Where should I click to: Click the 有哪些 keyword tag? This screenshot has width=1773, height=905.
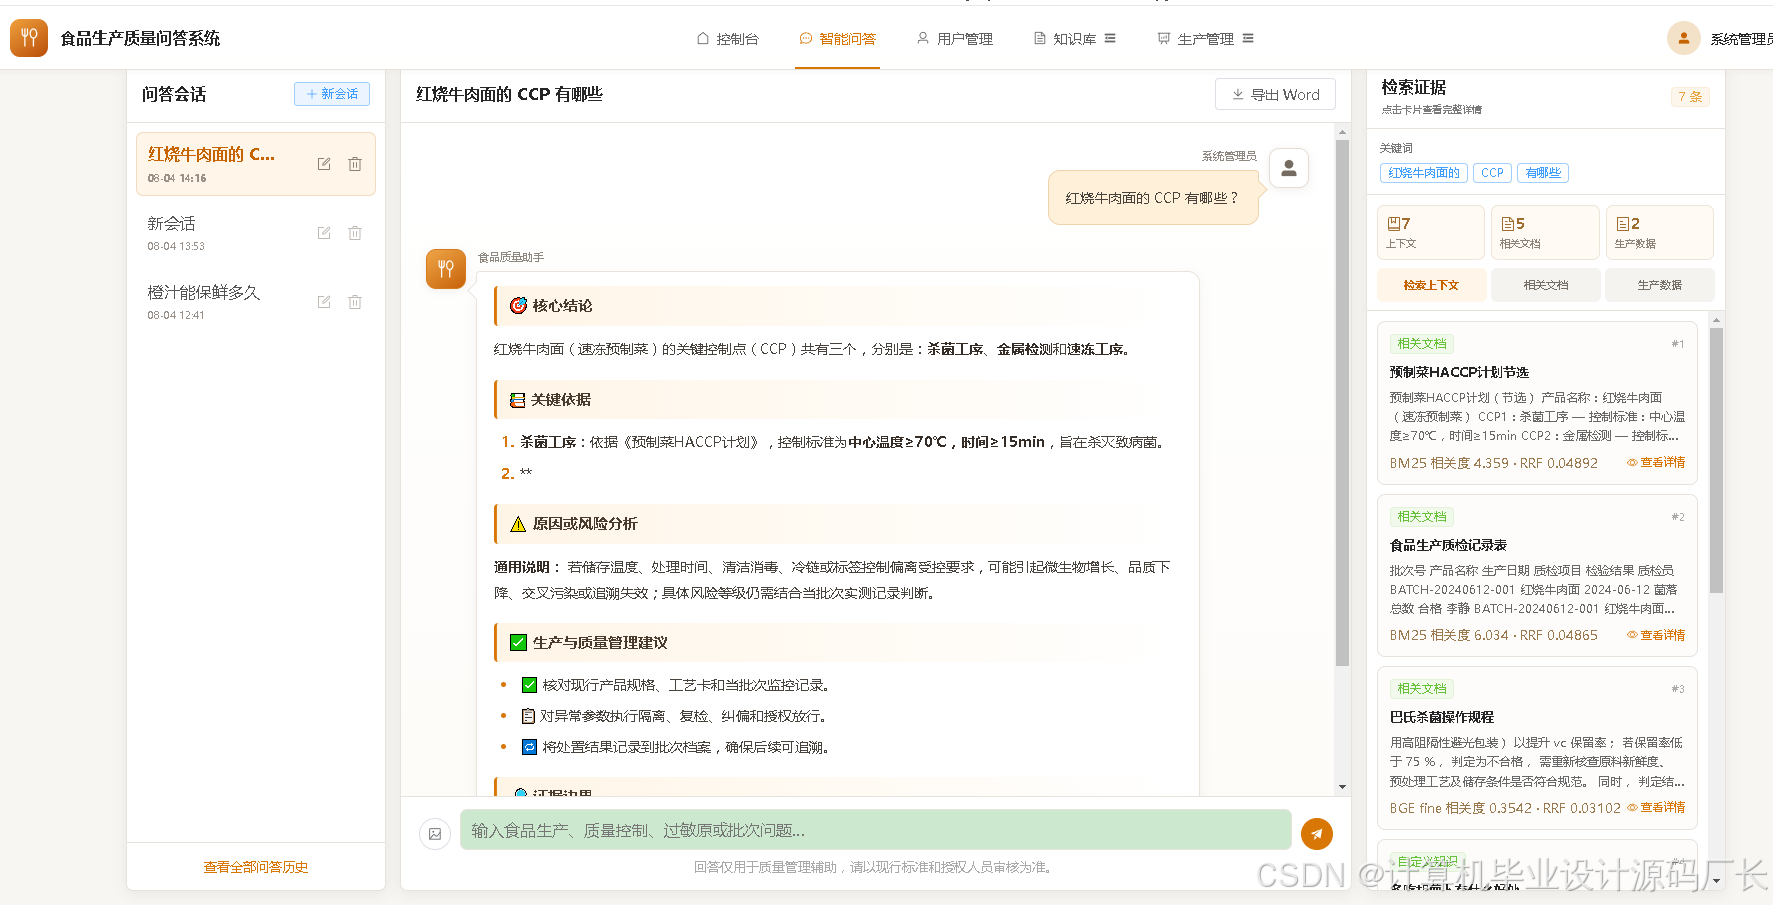coord(1543,173)
